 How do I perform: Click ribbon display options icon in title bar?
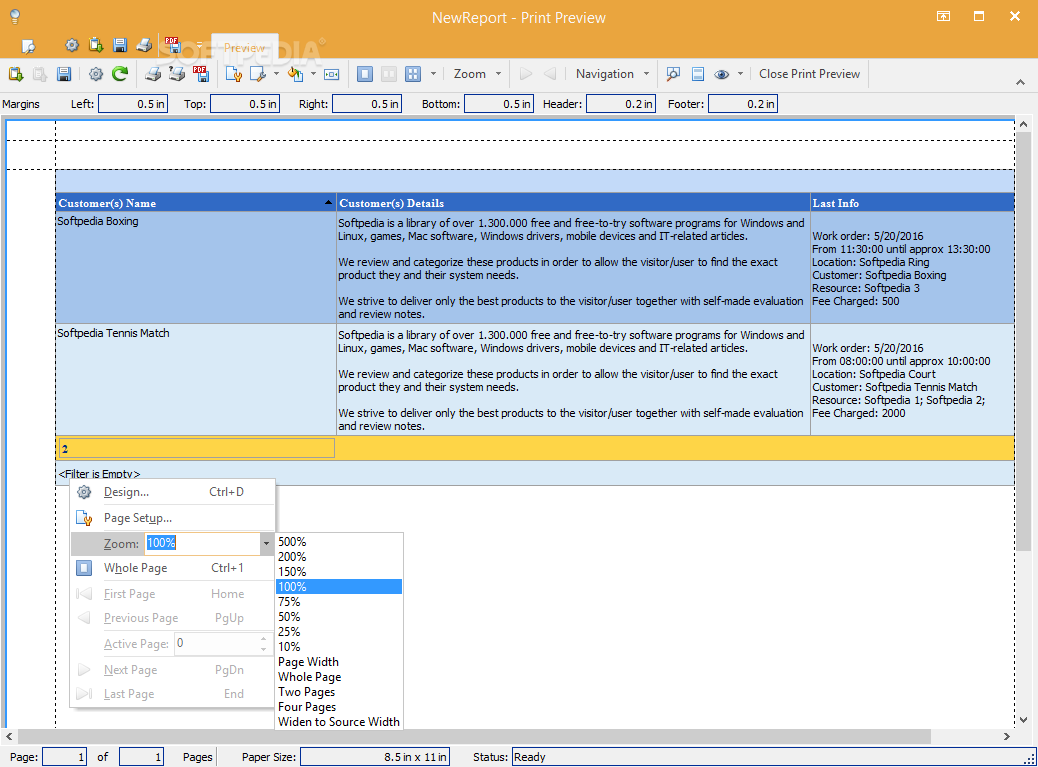click(943, 17)
